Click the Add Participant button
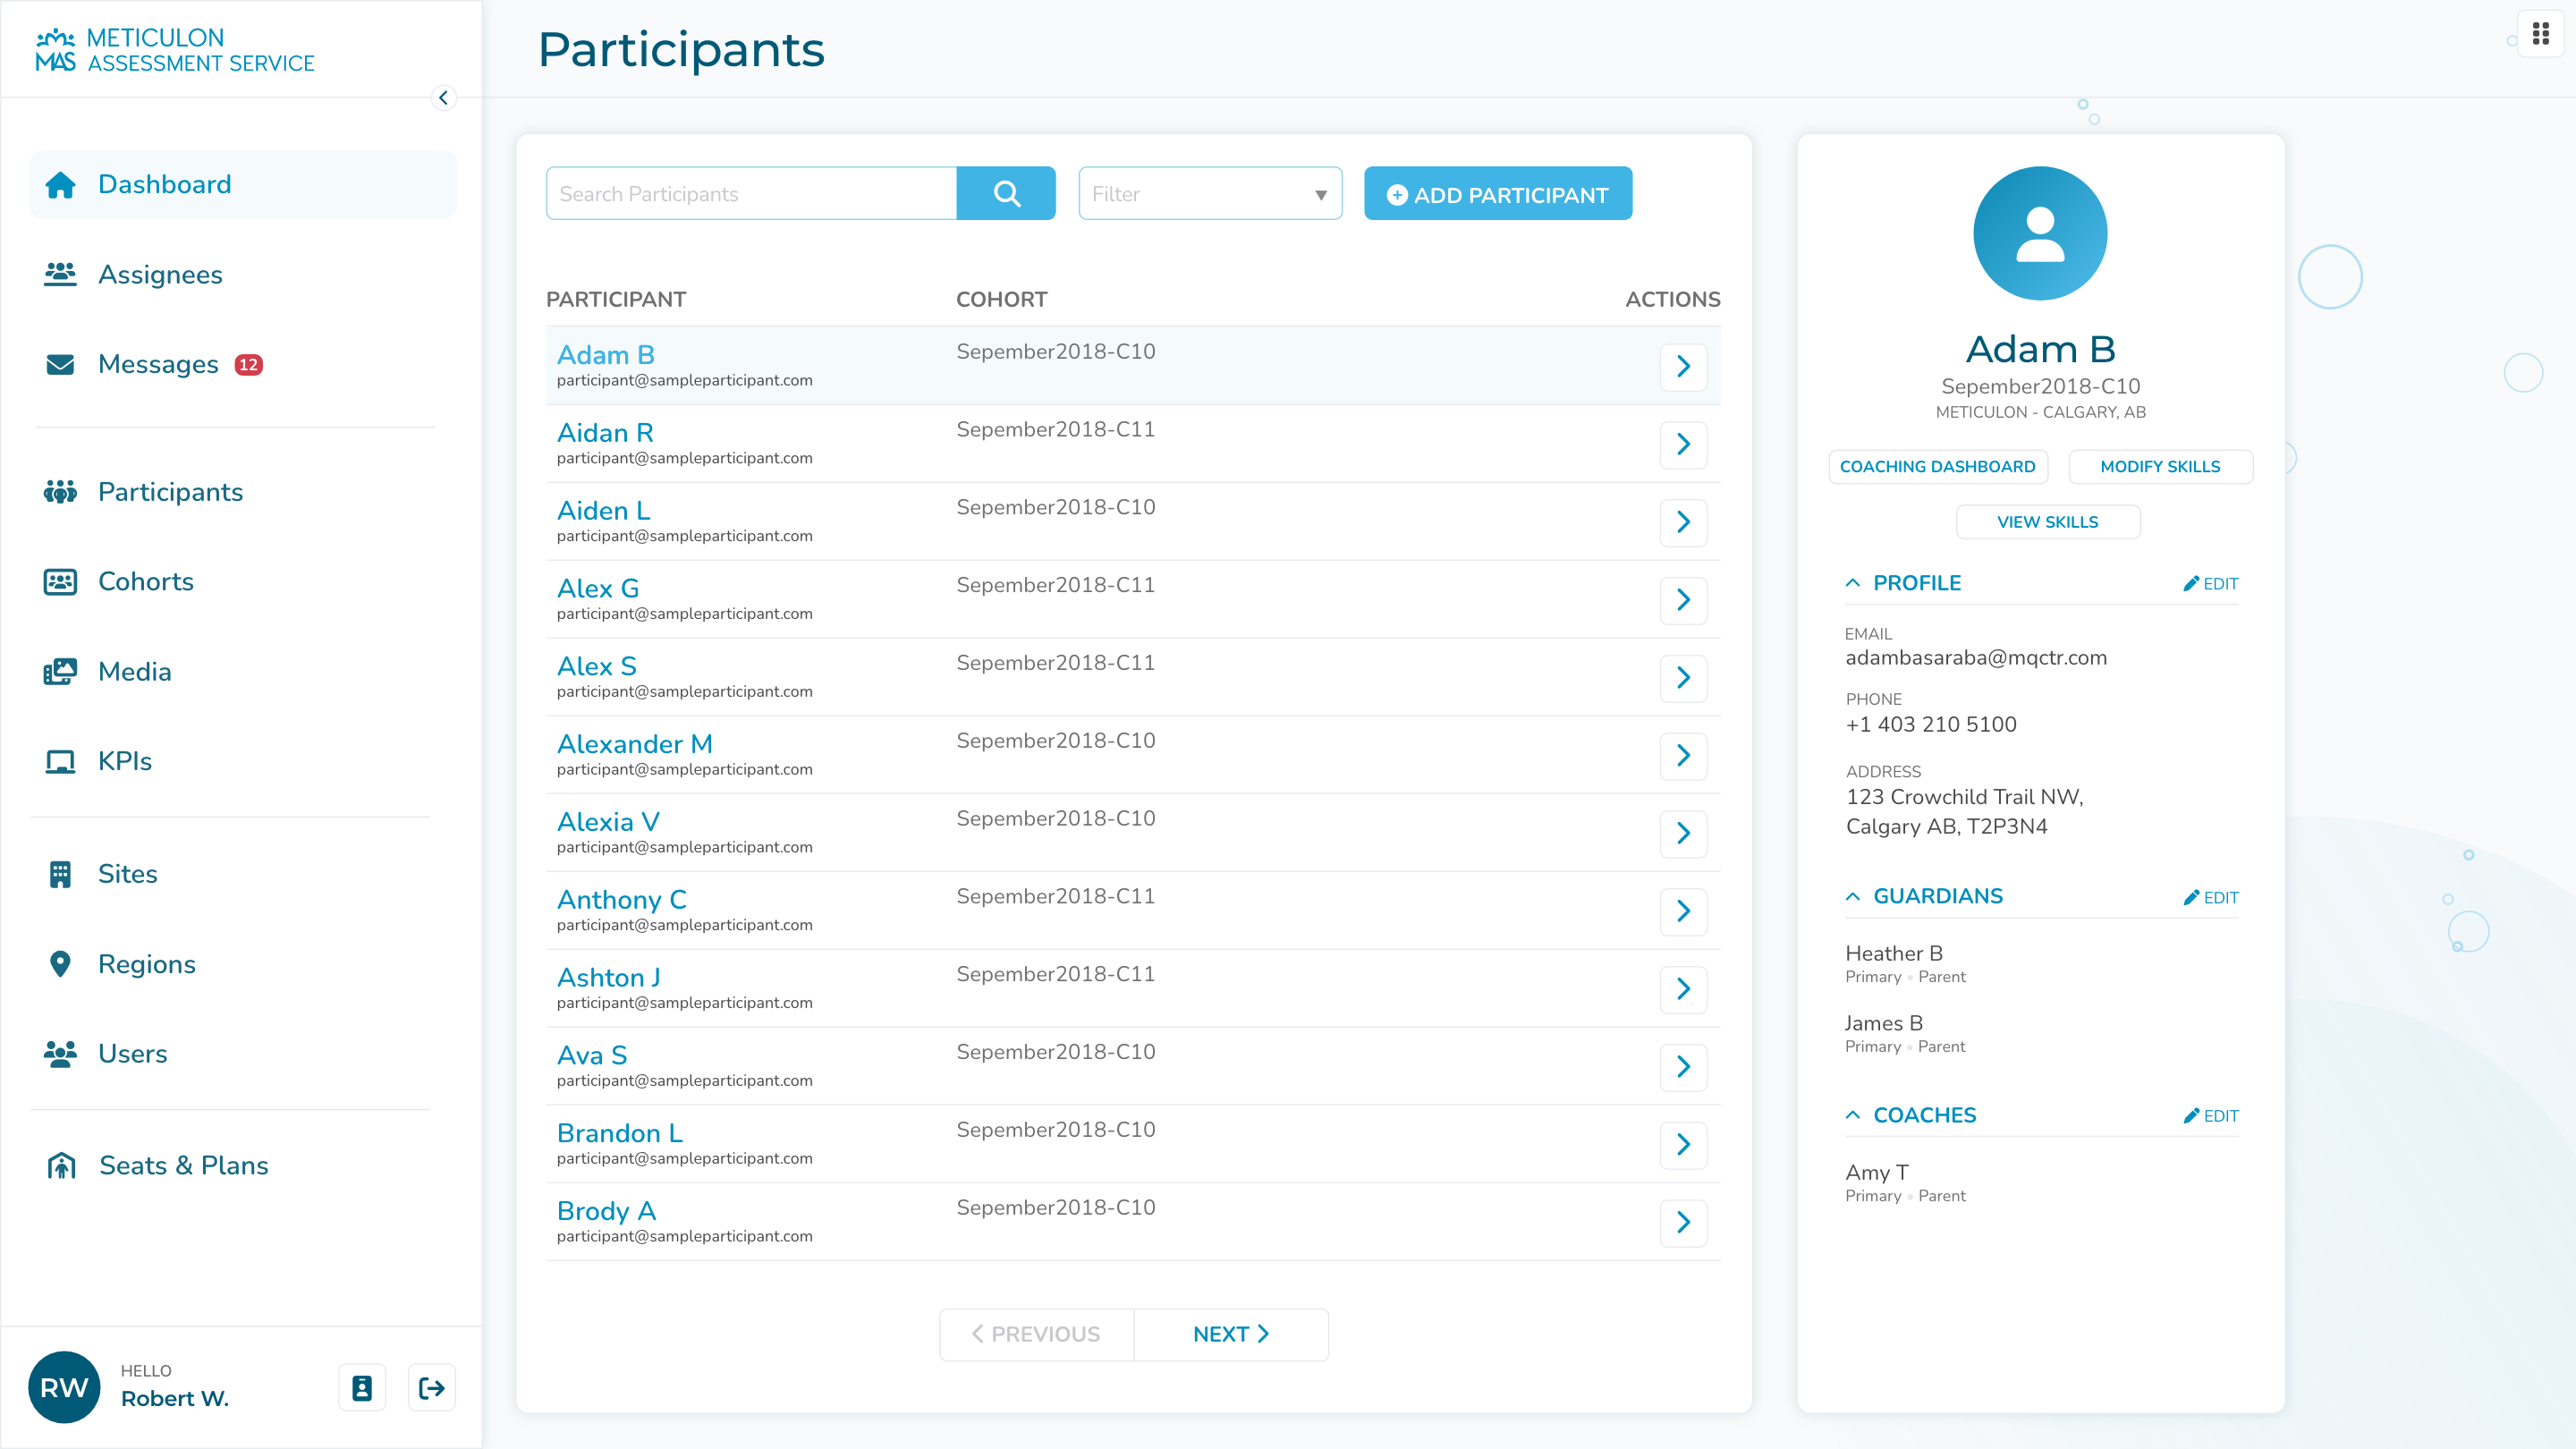This screenshot has width=2576, height=1449. tap(1498, 194)
